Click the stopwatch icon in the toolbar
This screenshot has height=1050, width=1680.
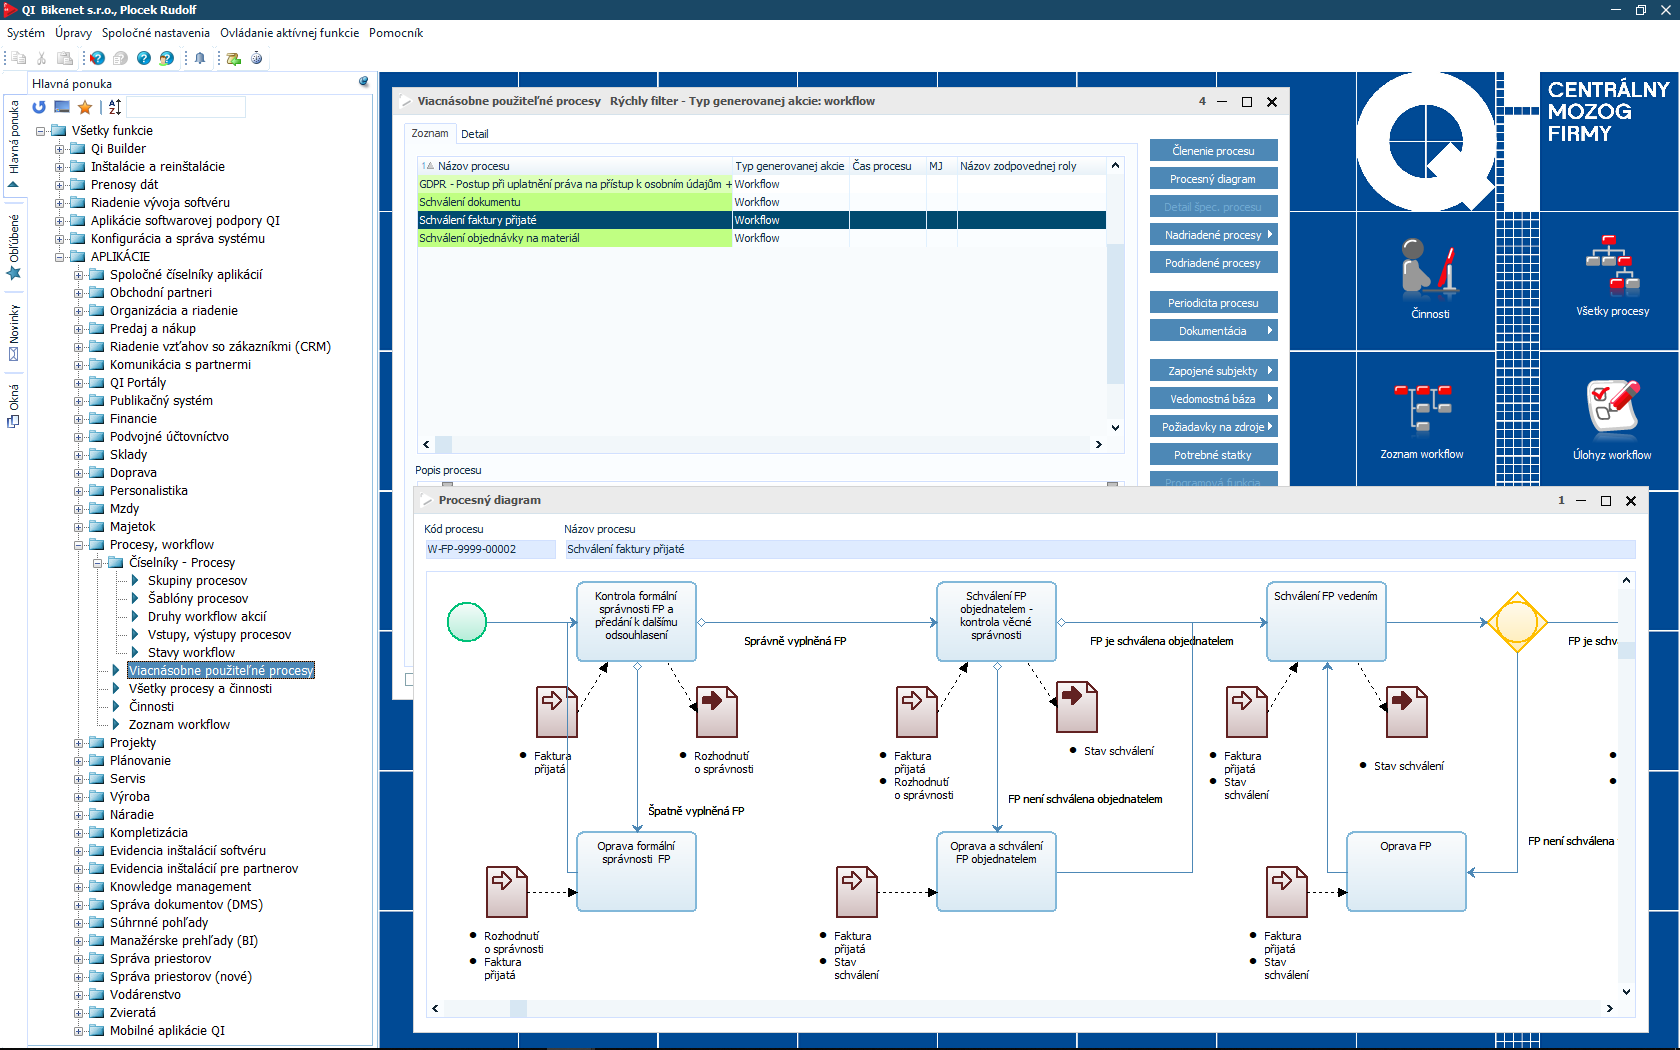coord(257,58)
